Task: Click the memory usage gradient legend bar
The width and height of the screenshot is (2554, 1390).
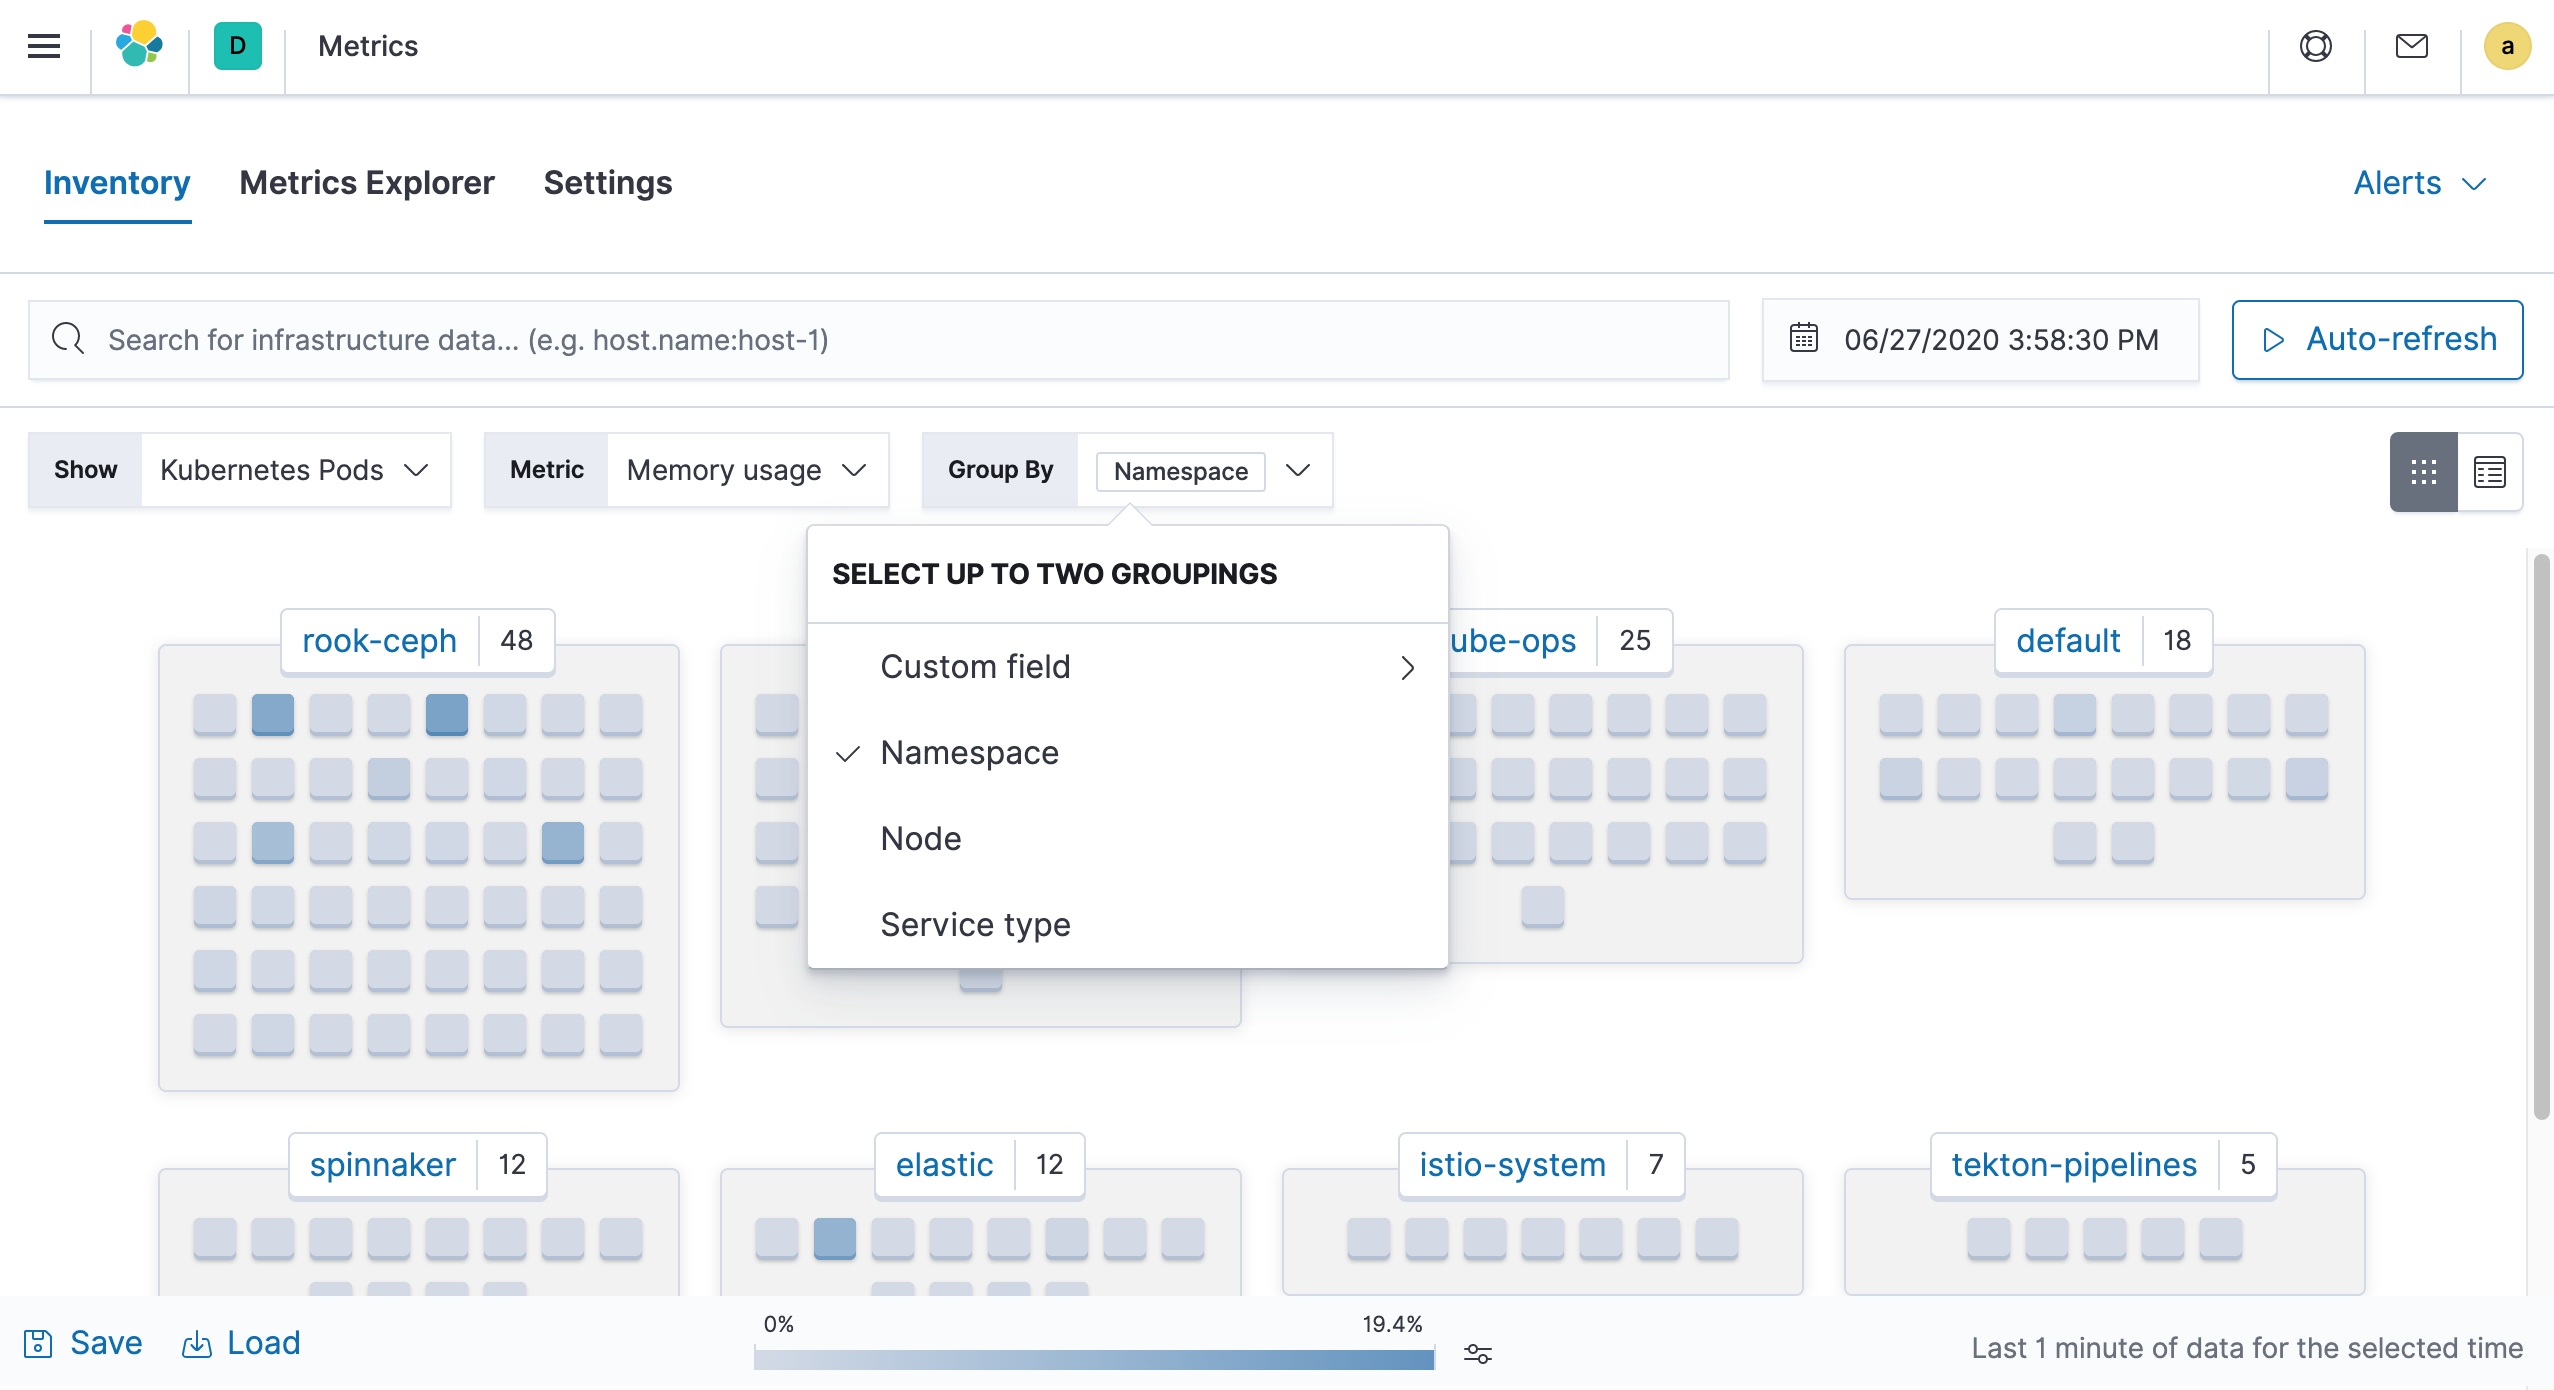Action: [x=1094, y=1358]
